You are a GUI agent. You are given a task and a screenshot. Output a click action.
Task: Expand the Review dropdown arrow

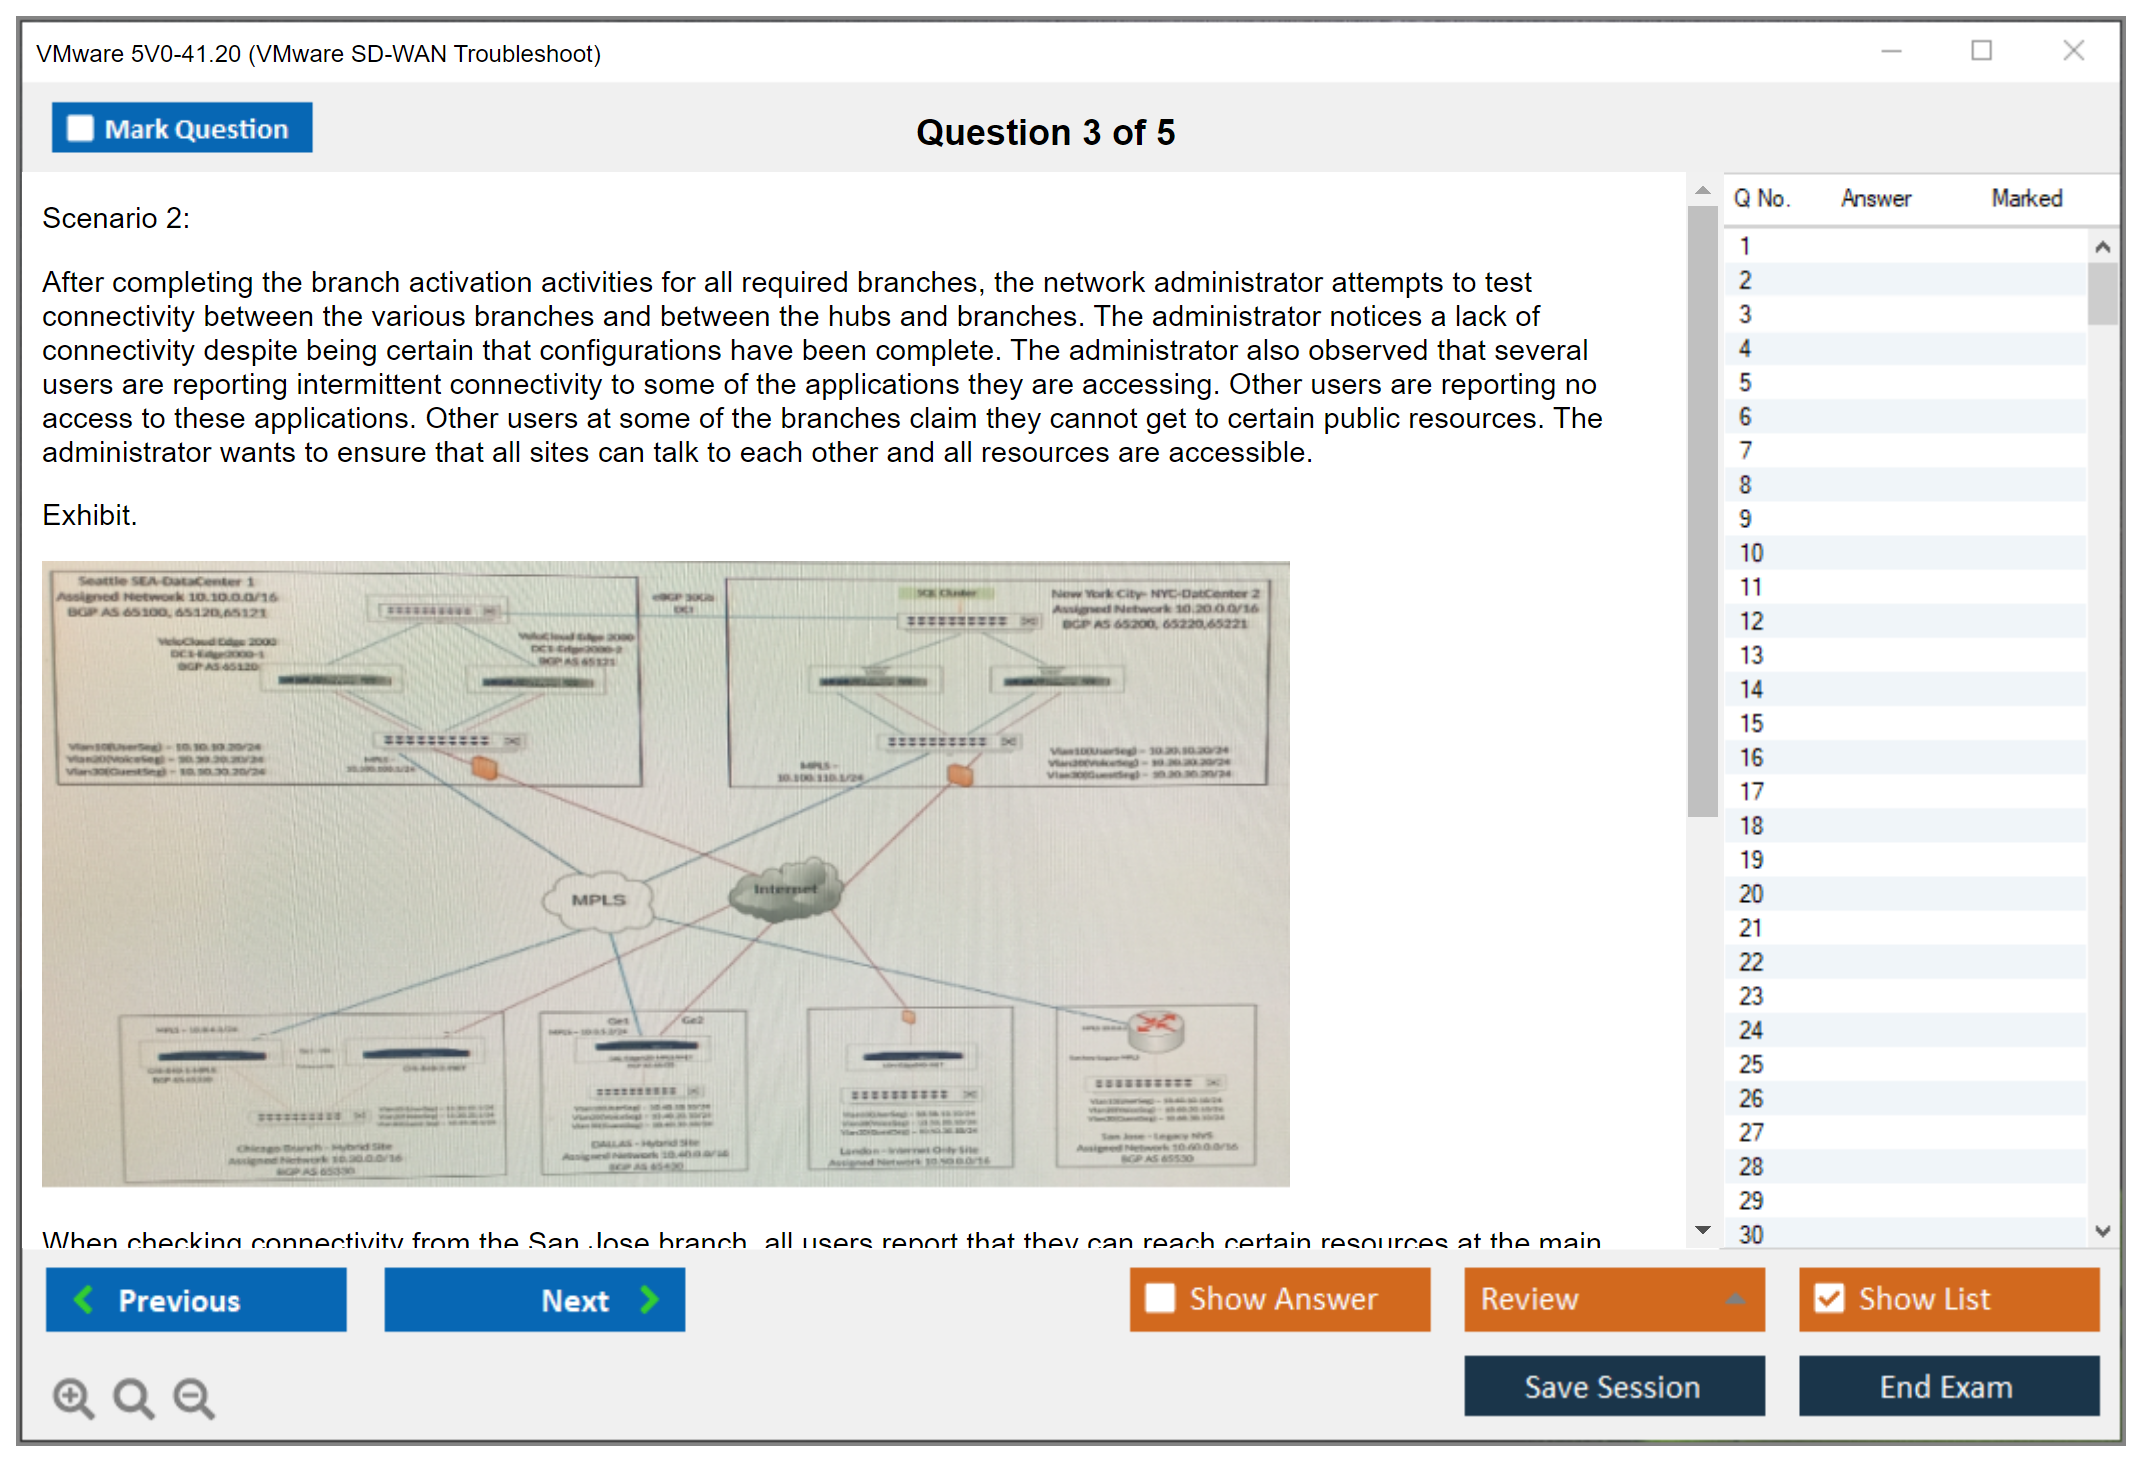[x=1735, y=1299]
